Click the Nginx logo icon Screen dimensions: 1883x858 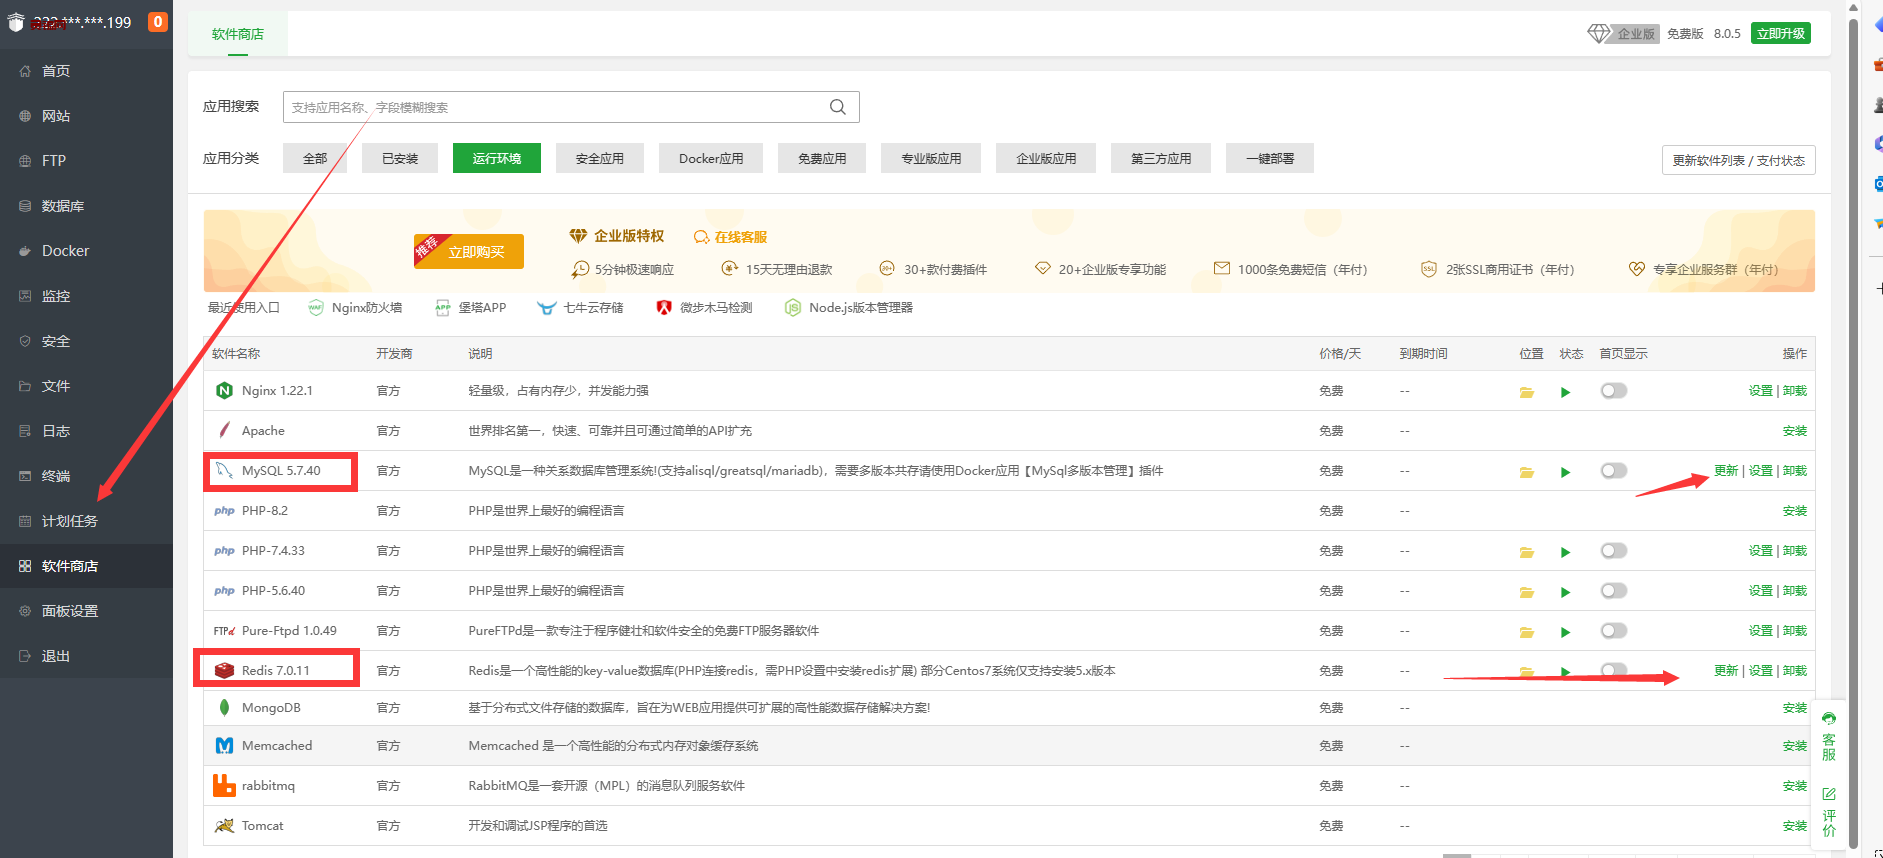pyautogui.click(x=224, y=391)
